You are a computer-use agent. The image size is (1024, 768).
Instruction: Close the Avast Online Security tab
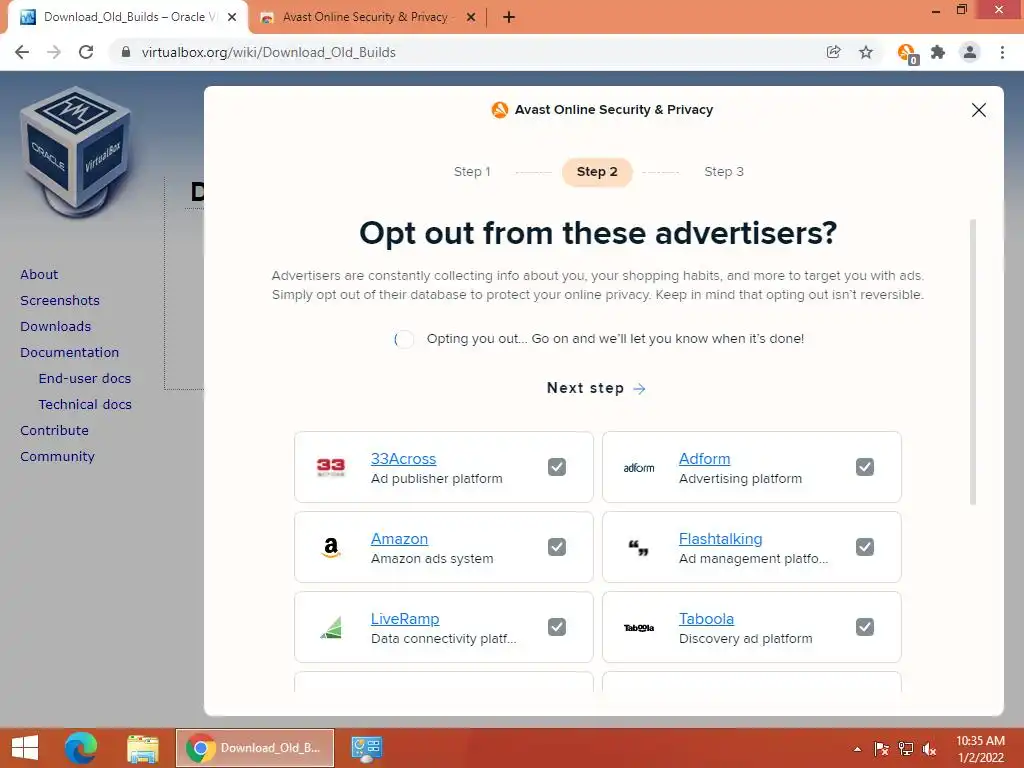coord(471,18)
